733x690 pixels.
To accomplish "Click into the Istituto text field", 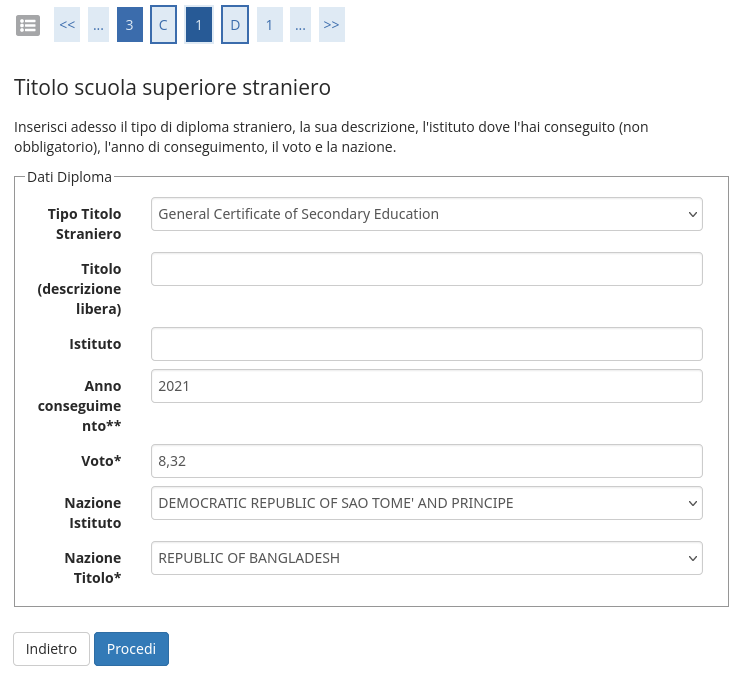I will (426, 344).
